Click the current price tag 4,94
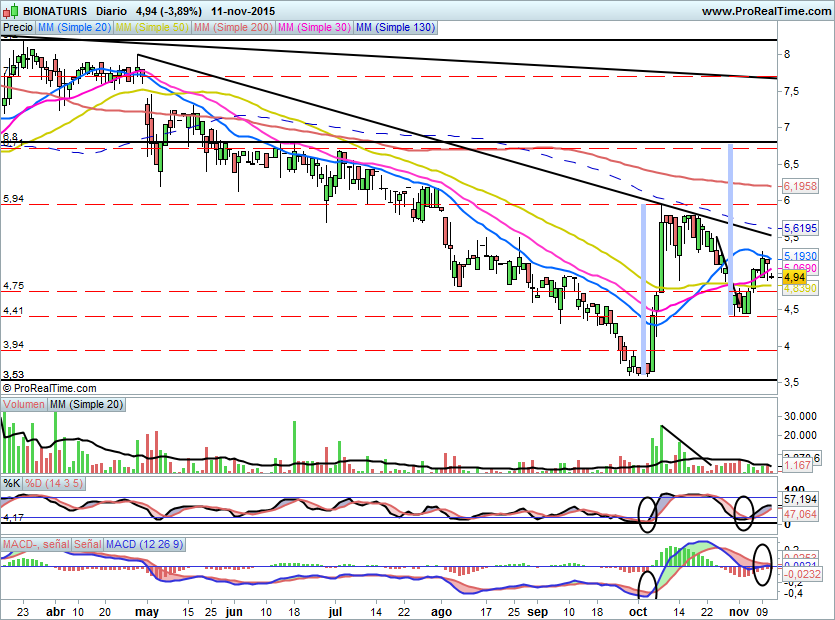The height and width of the screenshot is (620, 835). (x=795, y=276)
